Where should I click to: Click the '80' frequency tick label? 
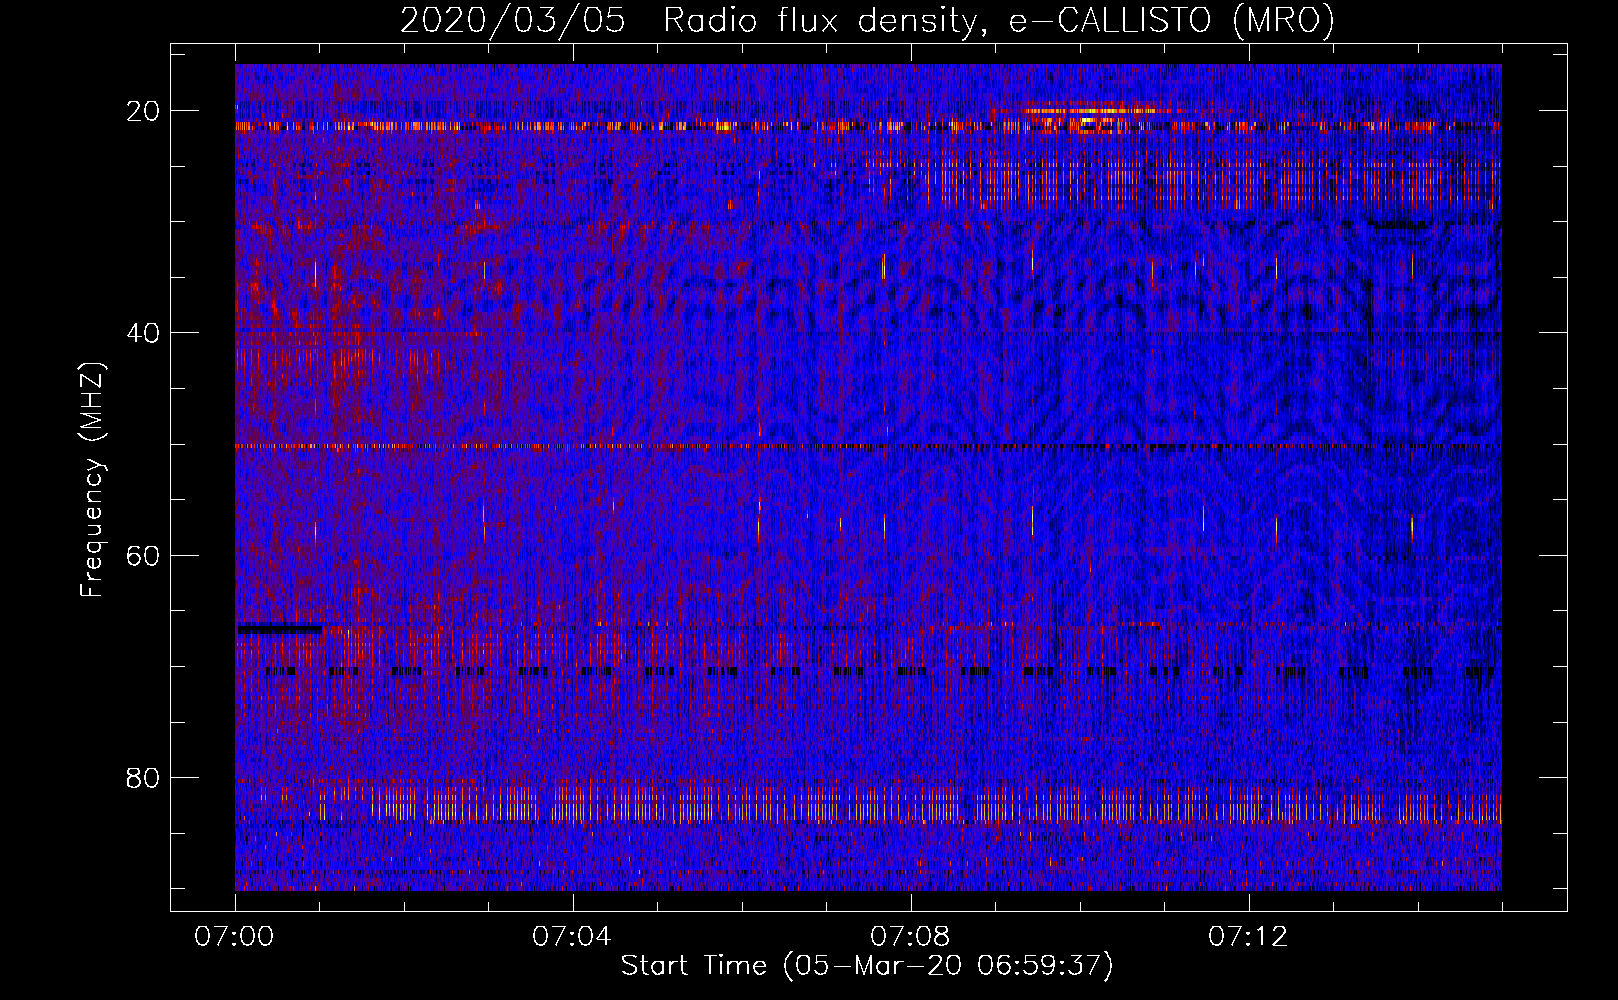(x=144, y=777)
